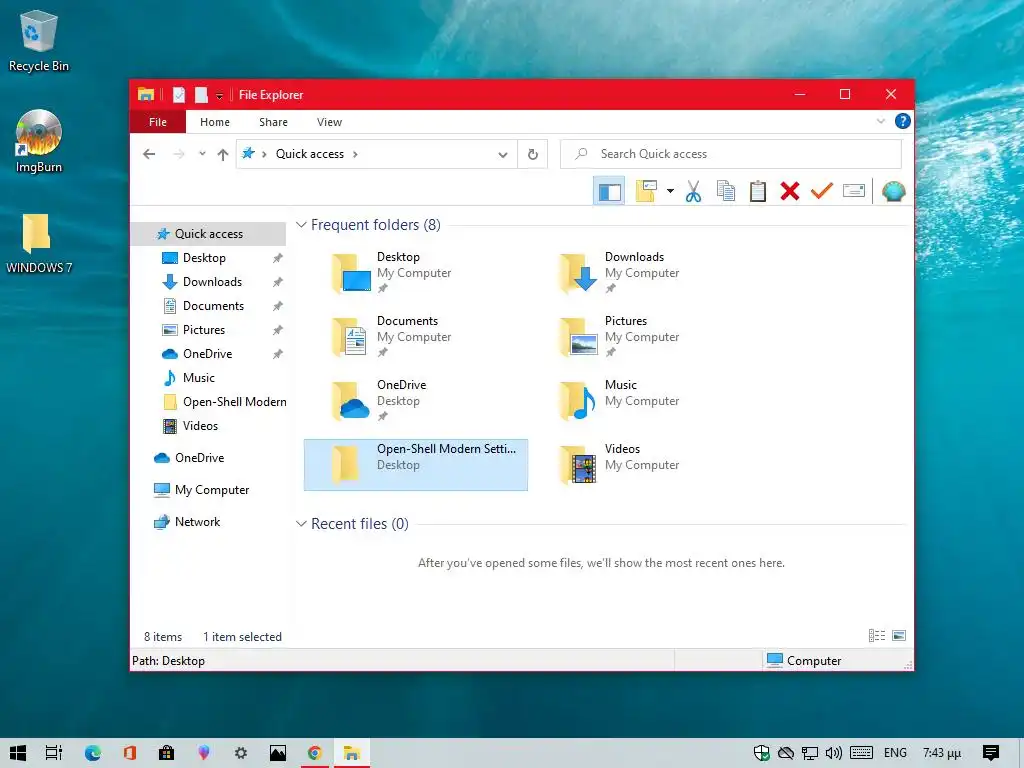Click the Copy toolbar icon
This screenshot has height=768, width=1024.
click(726, 191)
